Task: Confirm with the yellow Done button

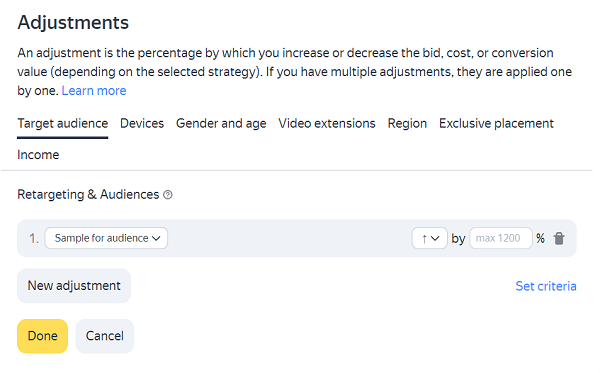Action: coord(42,336)
